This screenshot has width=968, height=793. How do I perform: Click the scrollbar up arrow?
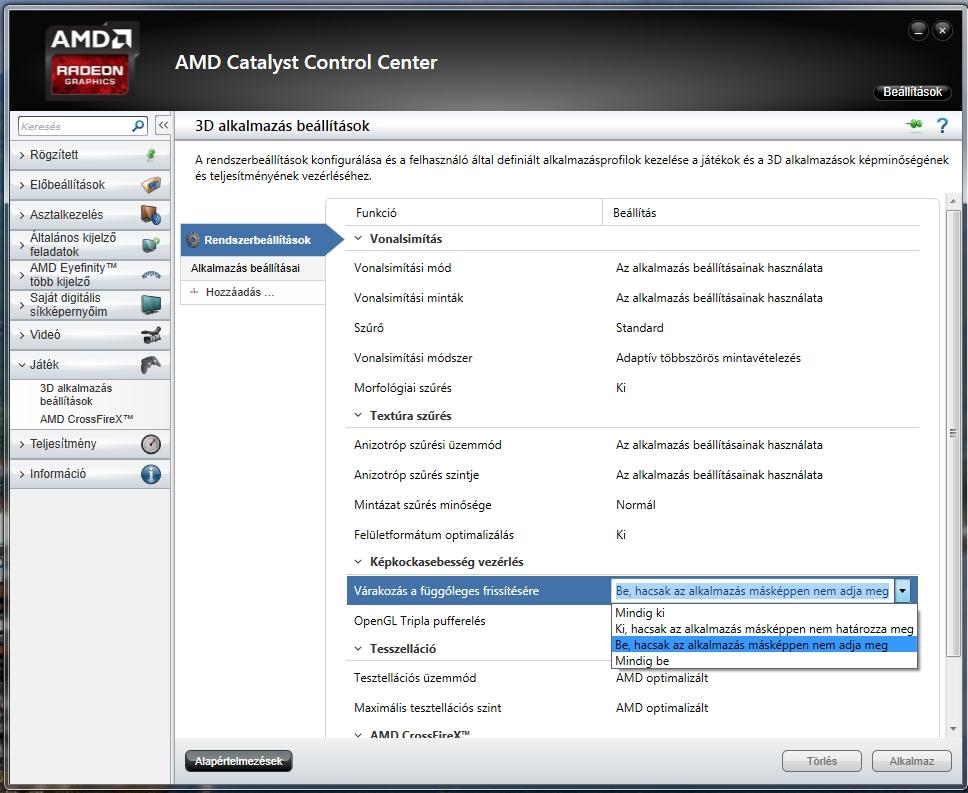[953, 201]
